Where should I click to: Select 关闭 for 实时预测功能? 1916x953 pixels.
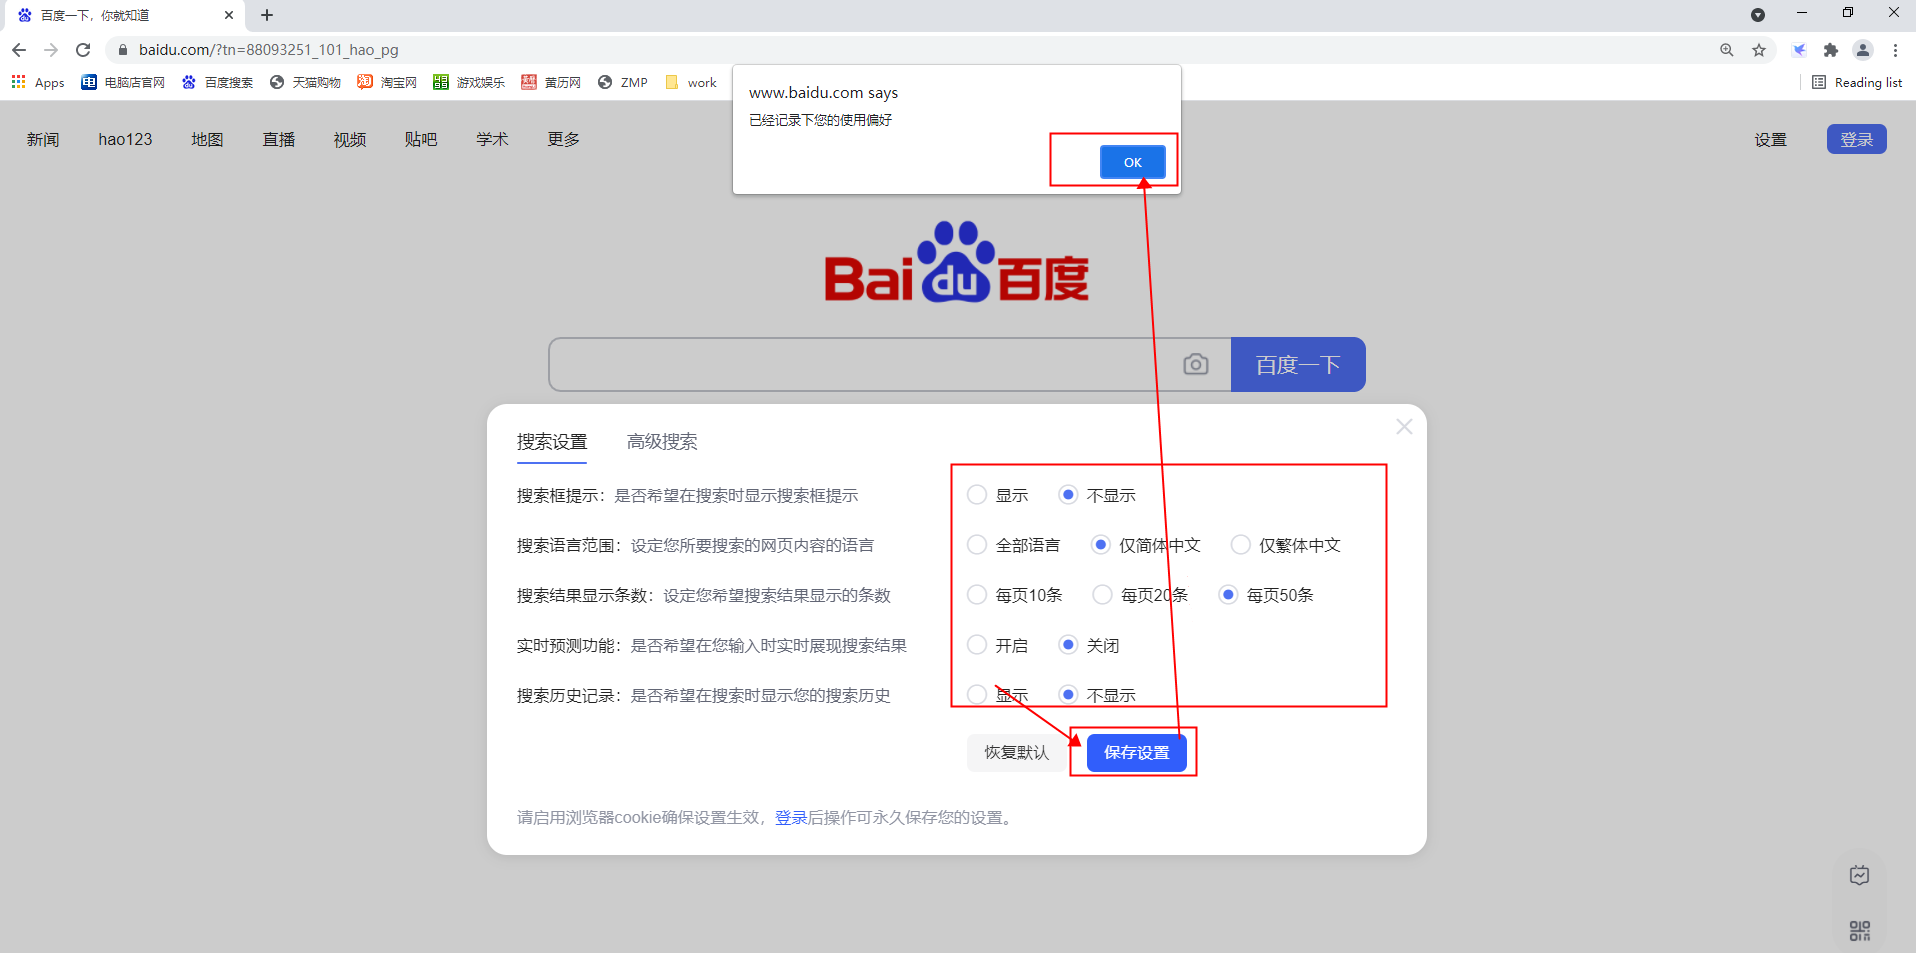tap(1068, 645)
